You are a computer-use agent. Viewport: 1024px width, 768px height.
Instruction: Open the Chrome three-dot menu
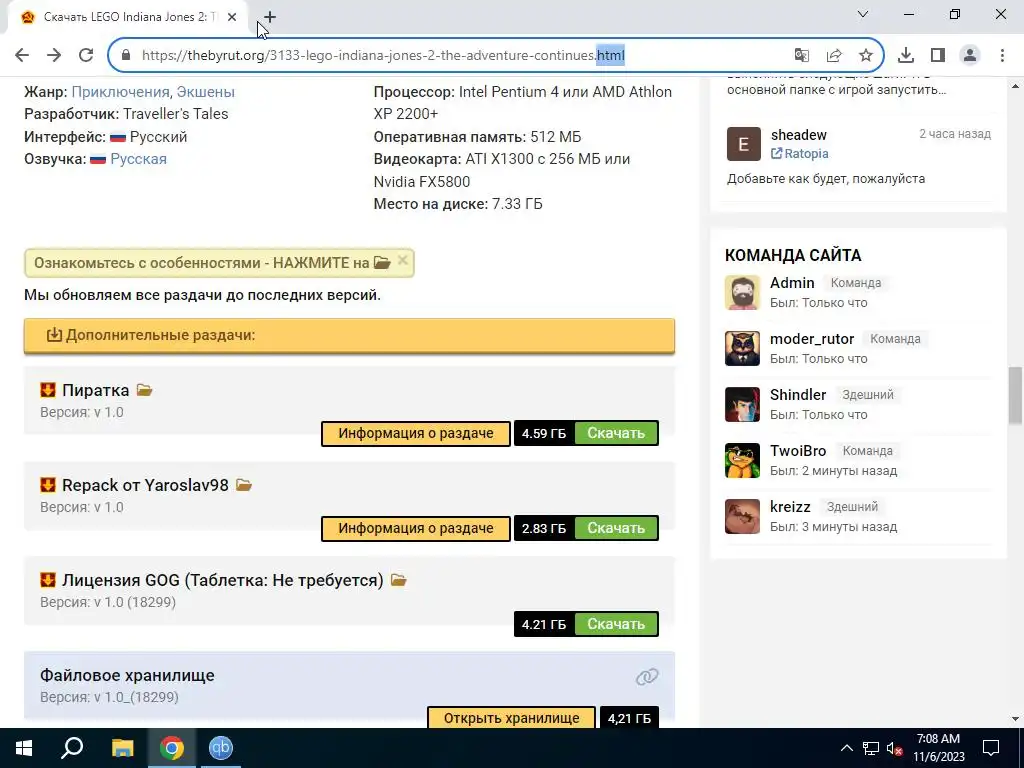click(x=1002, y=55)
